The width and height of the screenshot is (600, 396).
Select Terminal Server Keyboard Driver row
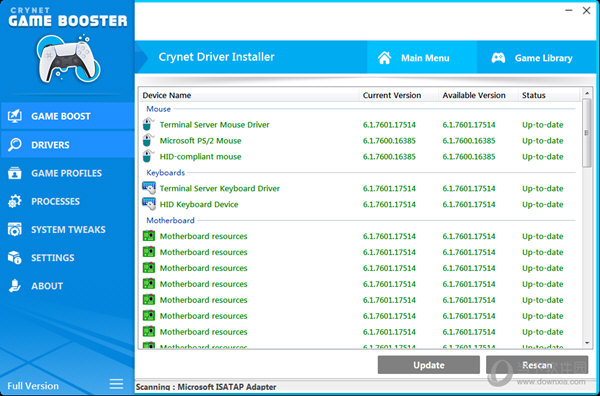pyautogui.click(x=360, y=188)
